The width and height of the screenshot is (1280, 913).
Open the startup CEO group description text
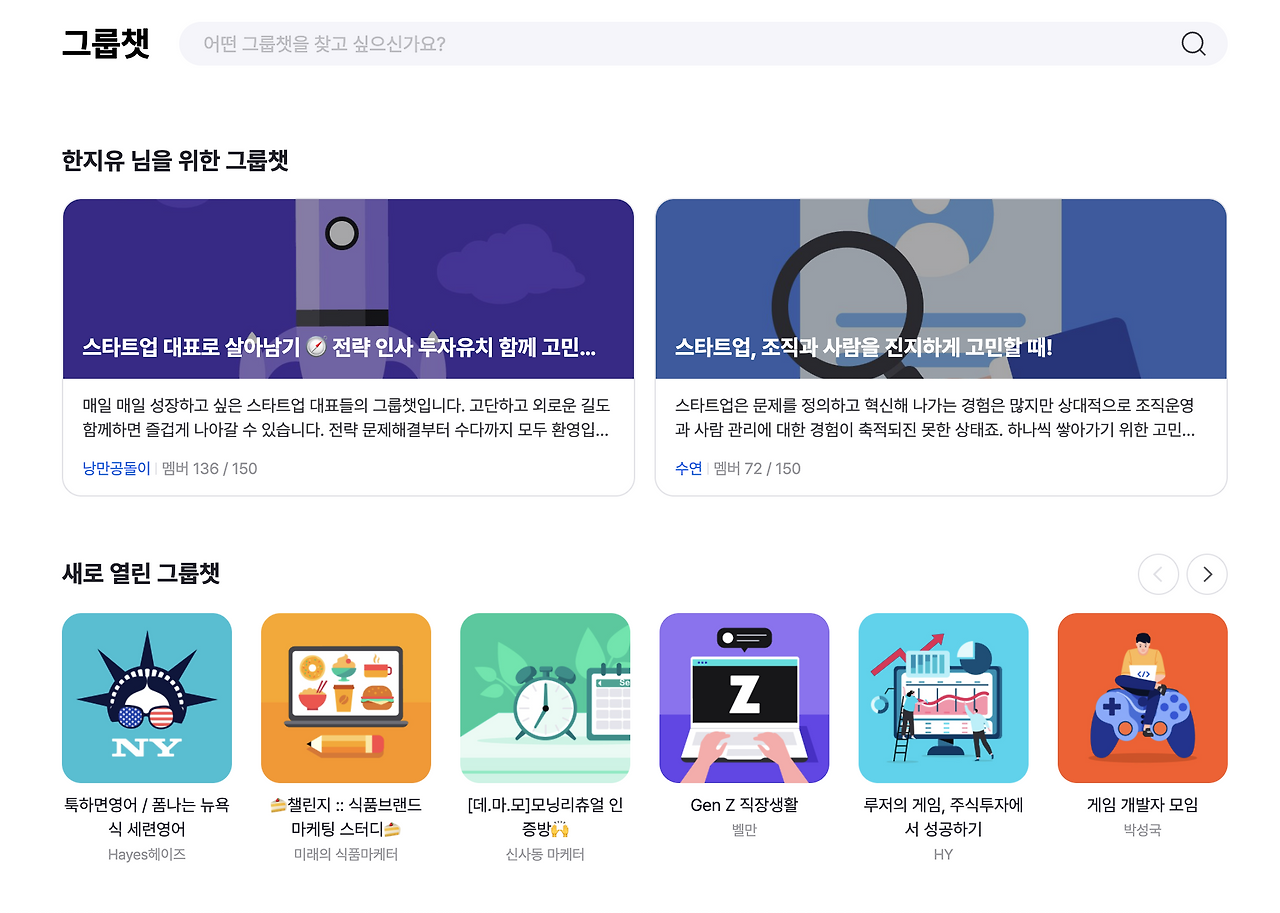[346, 418]
